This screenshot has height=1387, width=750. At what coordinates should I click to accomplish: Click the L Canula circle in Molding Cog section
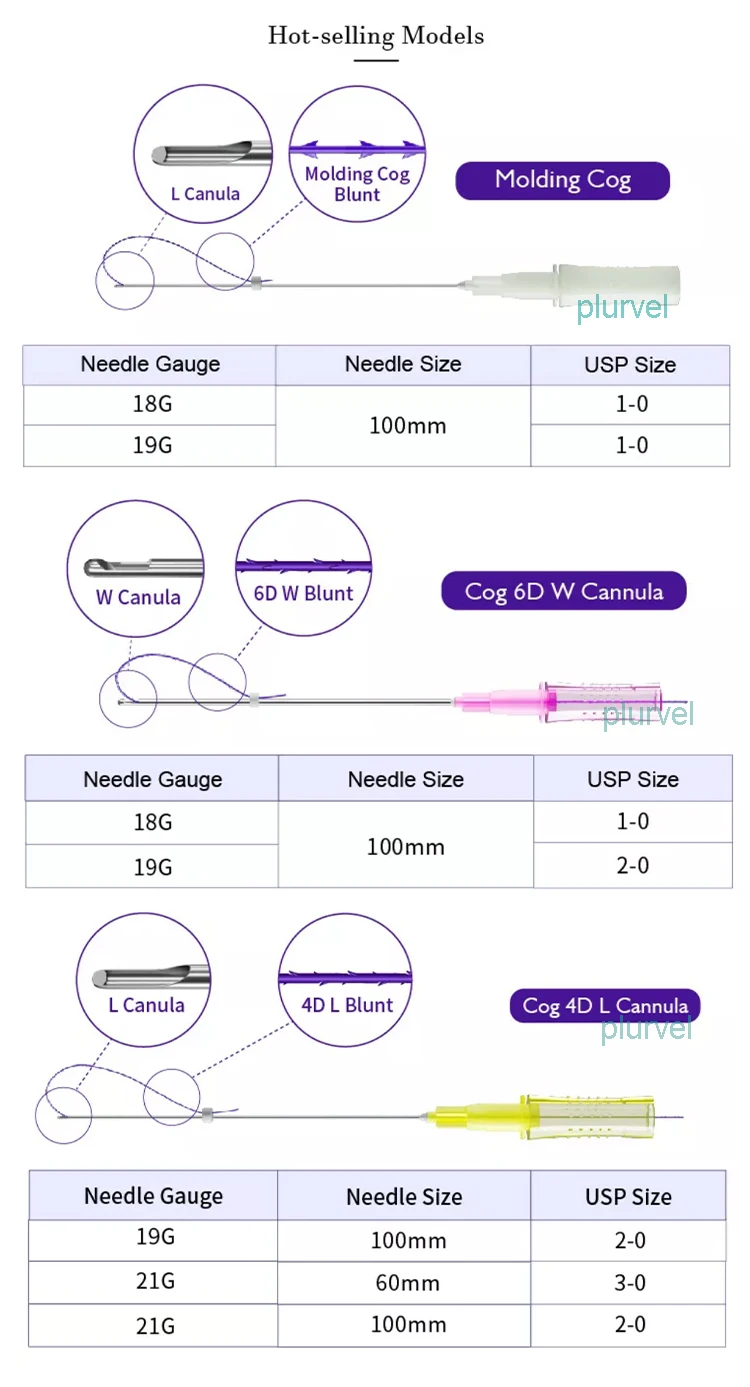click(204, 152)
